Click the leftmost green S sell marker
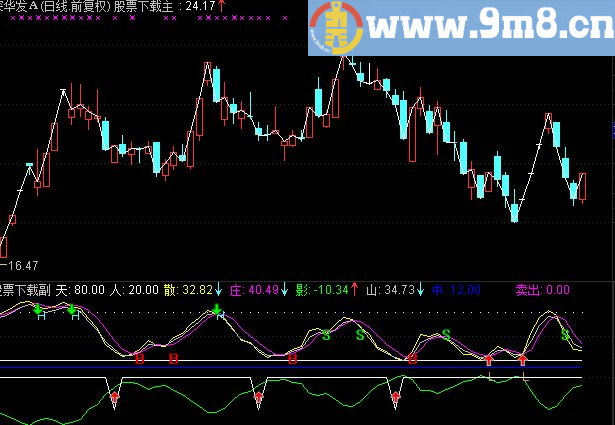Screen dimensions: 615x425 click(x=326, y=336)
